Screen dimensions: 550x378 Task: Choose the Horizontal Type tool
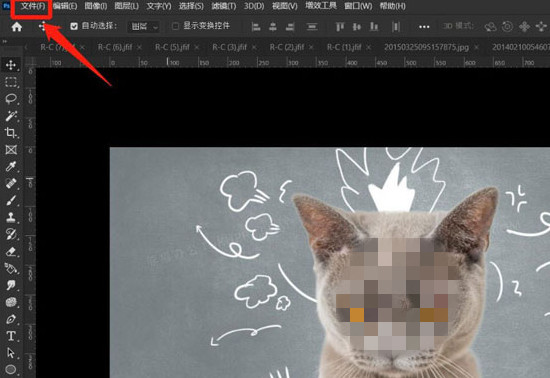(11, 336)
